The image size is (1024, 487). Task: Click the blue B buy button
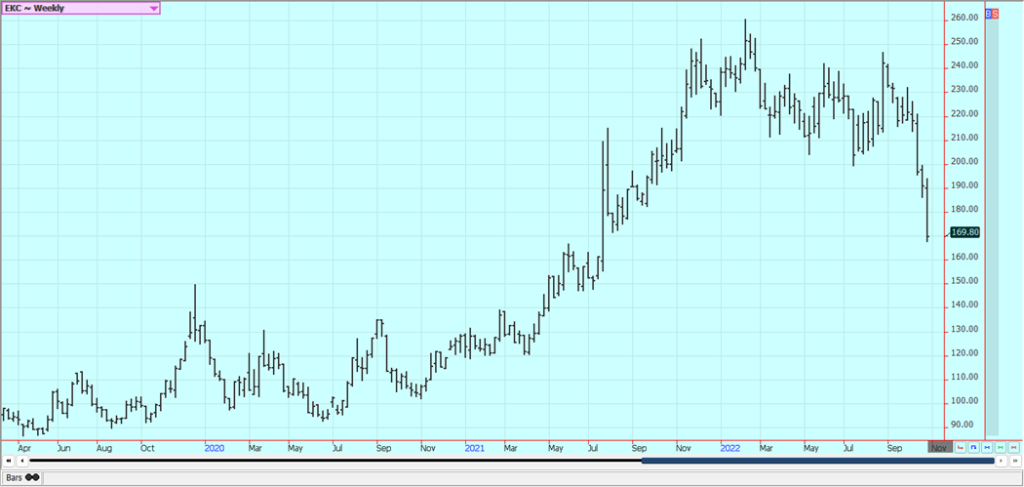click(988, 13)
